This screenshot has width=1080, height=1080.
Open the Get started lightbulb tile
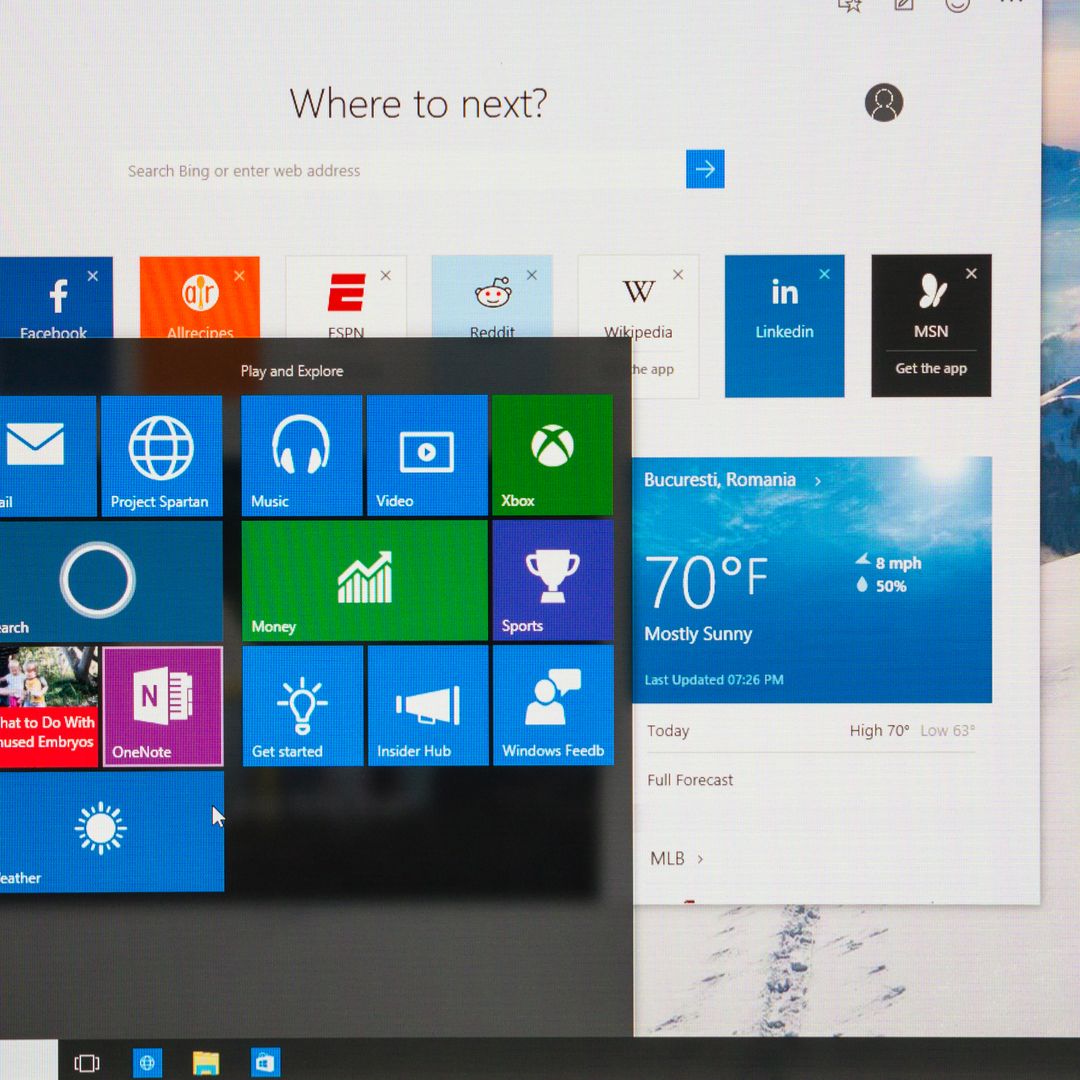[302, 705]
